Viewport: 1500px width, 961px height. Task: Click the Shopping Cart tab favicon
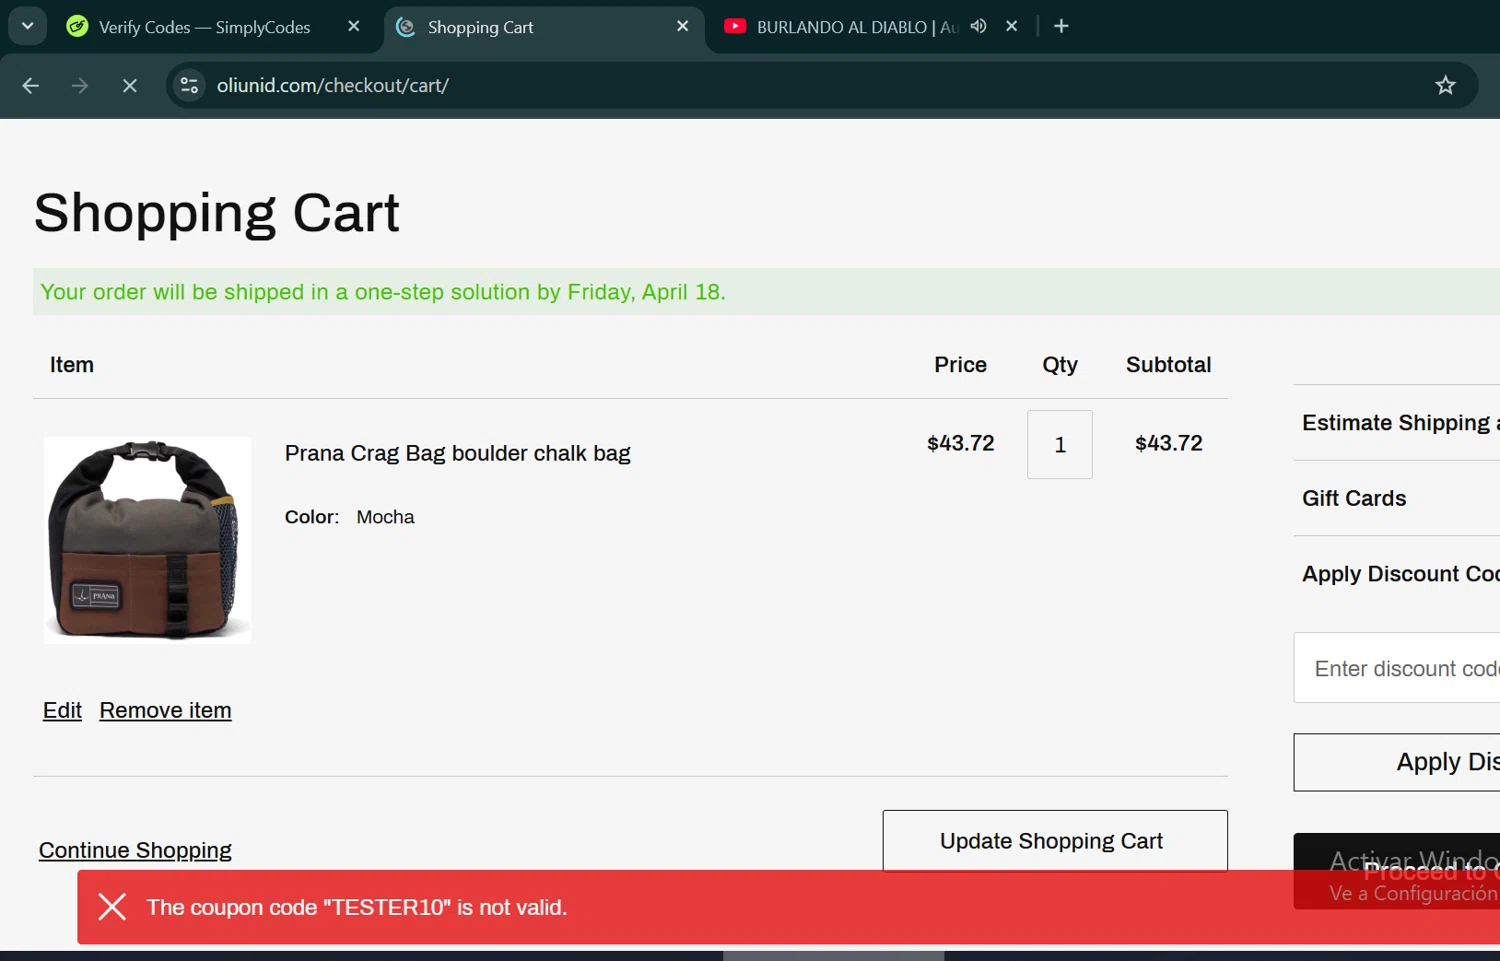(405, 27)
